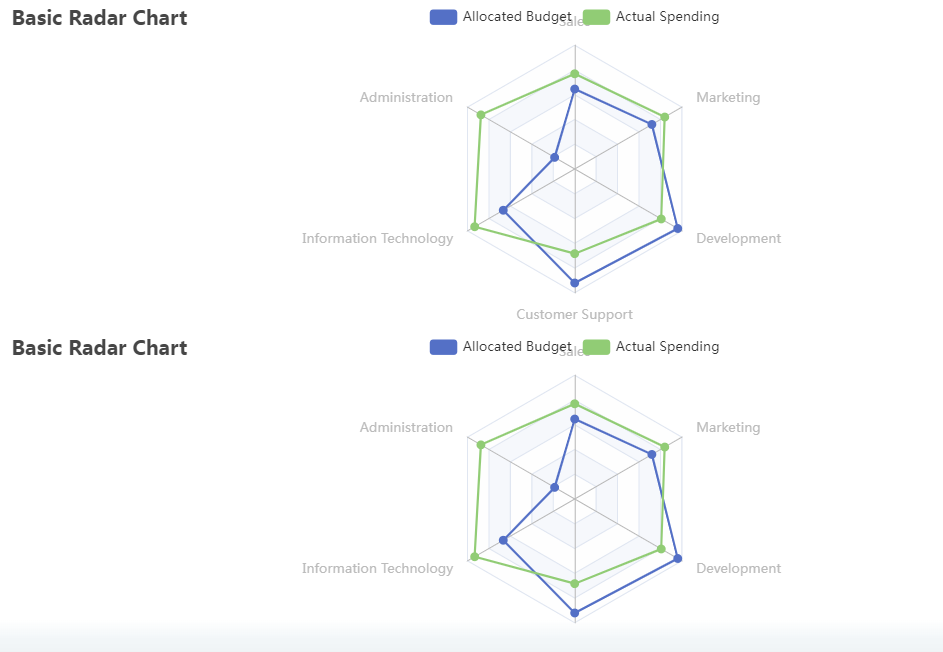Select bottom chart blue Information Technology point
This screenshot has height=652, width=943.
[x=503, y=541]
